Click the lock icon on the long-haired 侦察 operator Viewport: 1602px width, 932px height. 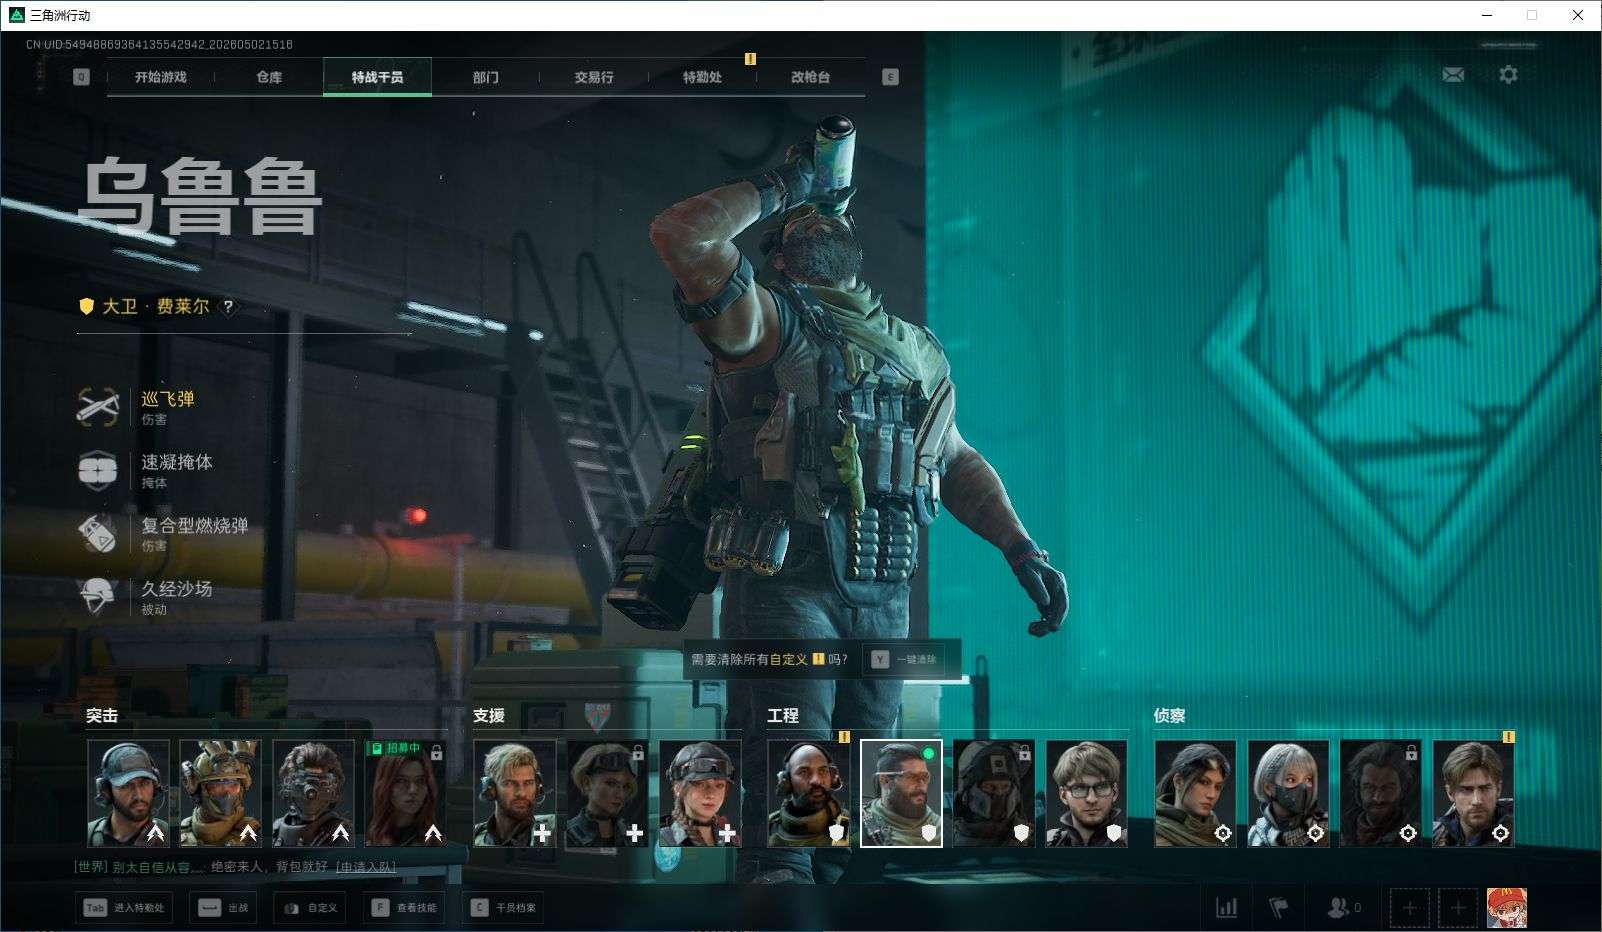click(x=1411, y=752)
